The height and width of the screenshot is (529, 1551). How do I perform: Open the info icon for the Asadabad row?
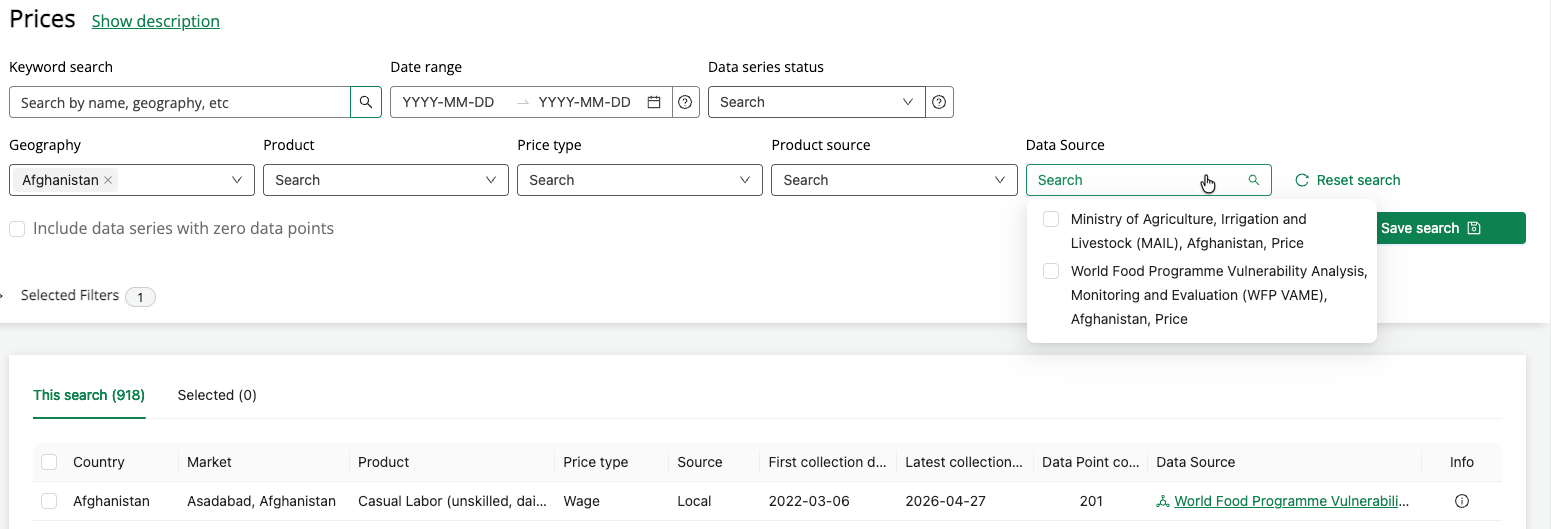click(x=1462, y=501)
